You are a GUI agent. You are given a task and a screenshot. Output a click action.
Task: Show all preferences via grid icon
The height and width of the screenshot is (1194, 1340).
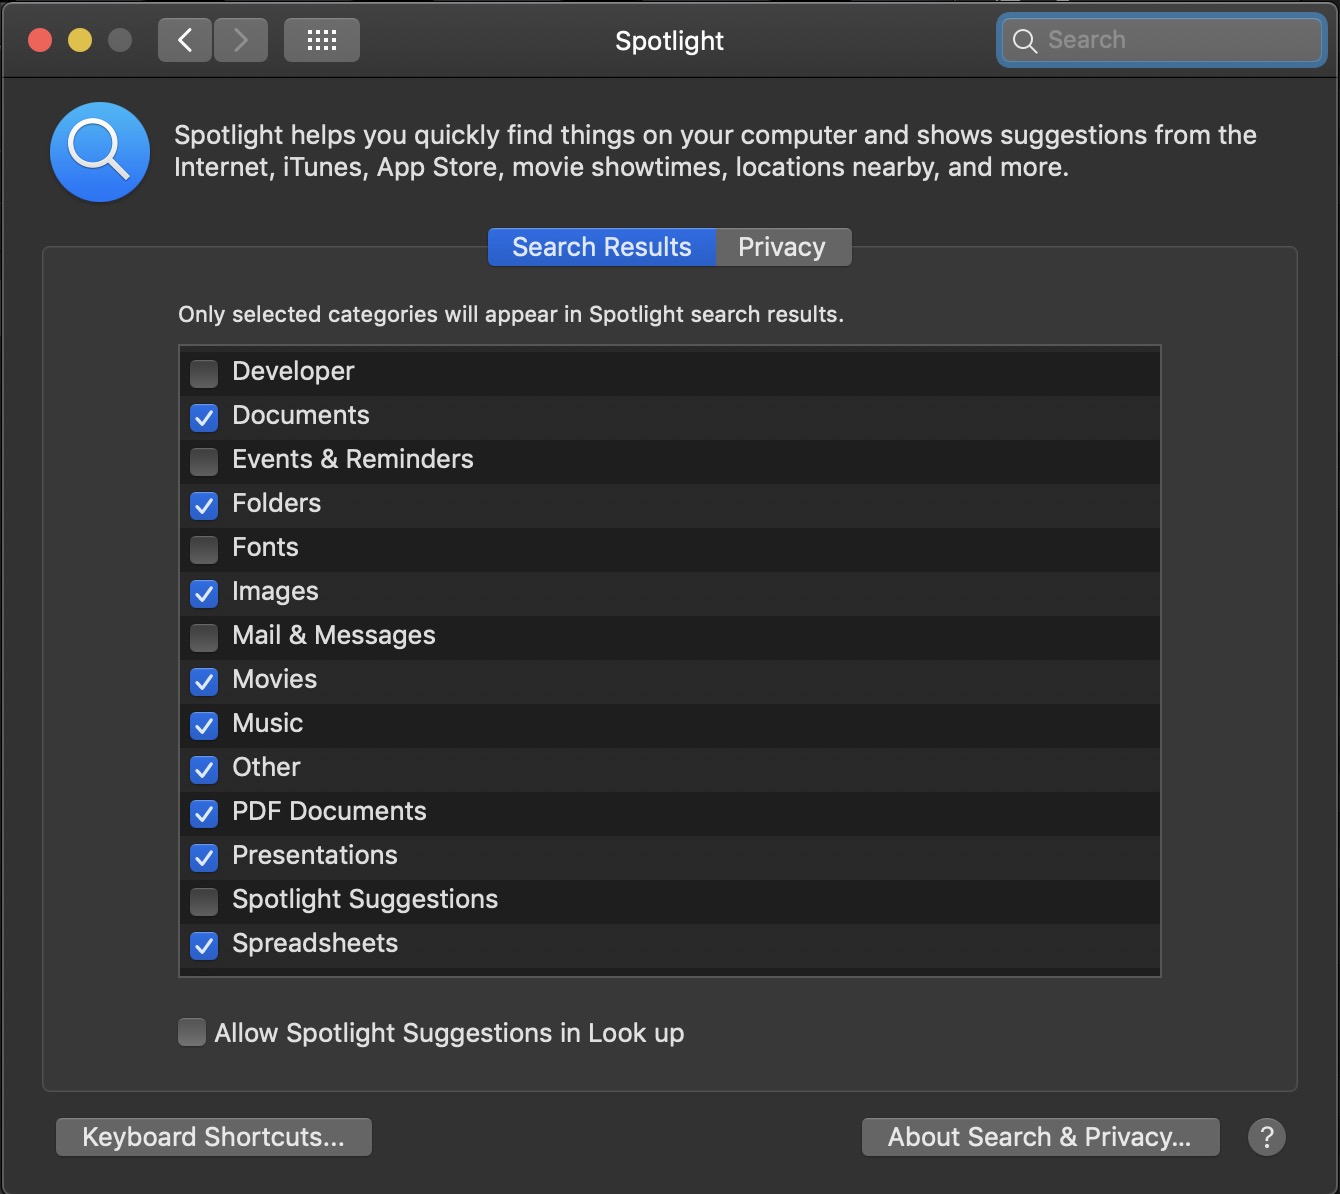coord(322,40)
